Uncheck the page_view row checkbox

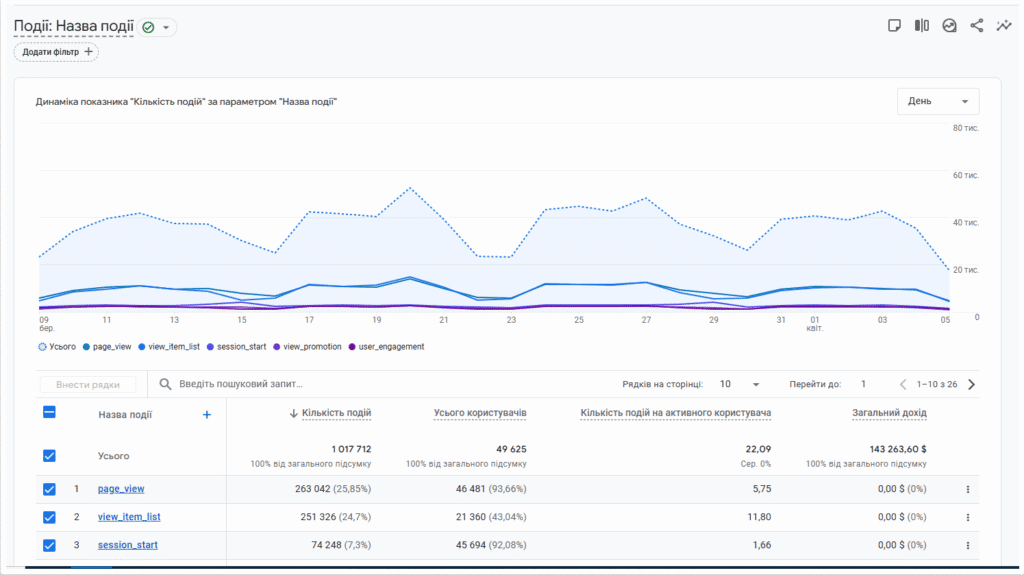[x=49, y=489]
